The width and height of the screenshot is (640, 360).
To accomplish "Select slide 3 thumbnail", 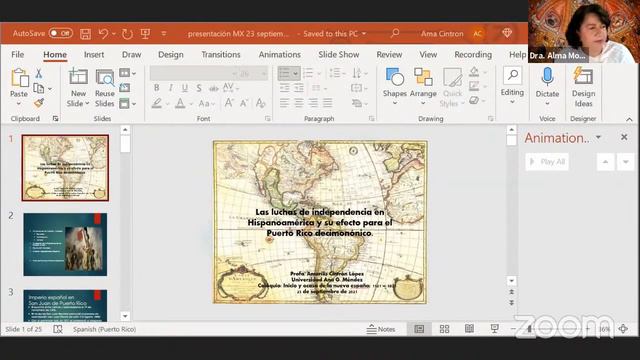I will coord(65,305).
